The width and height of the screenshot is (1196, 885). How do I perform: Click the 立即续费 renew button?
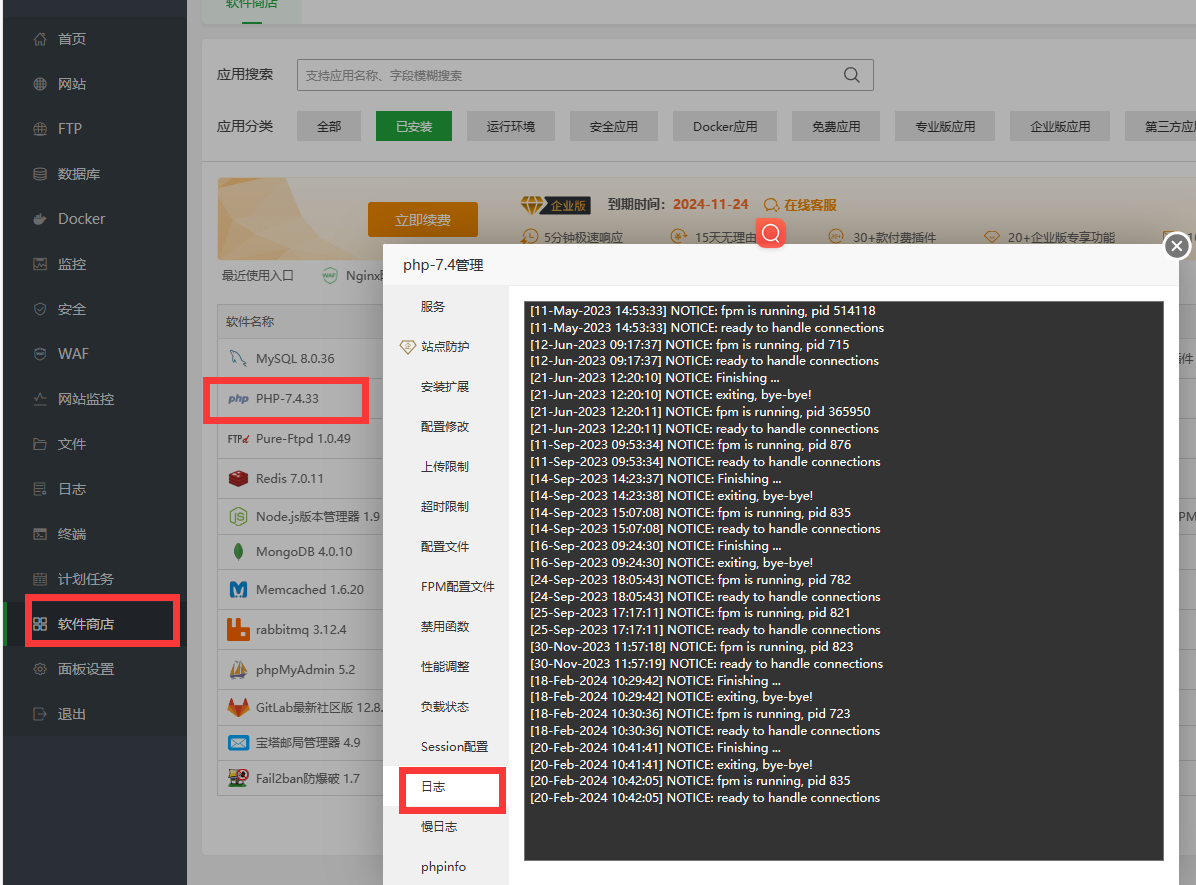(x=423, y=220)
